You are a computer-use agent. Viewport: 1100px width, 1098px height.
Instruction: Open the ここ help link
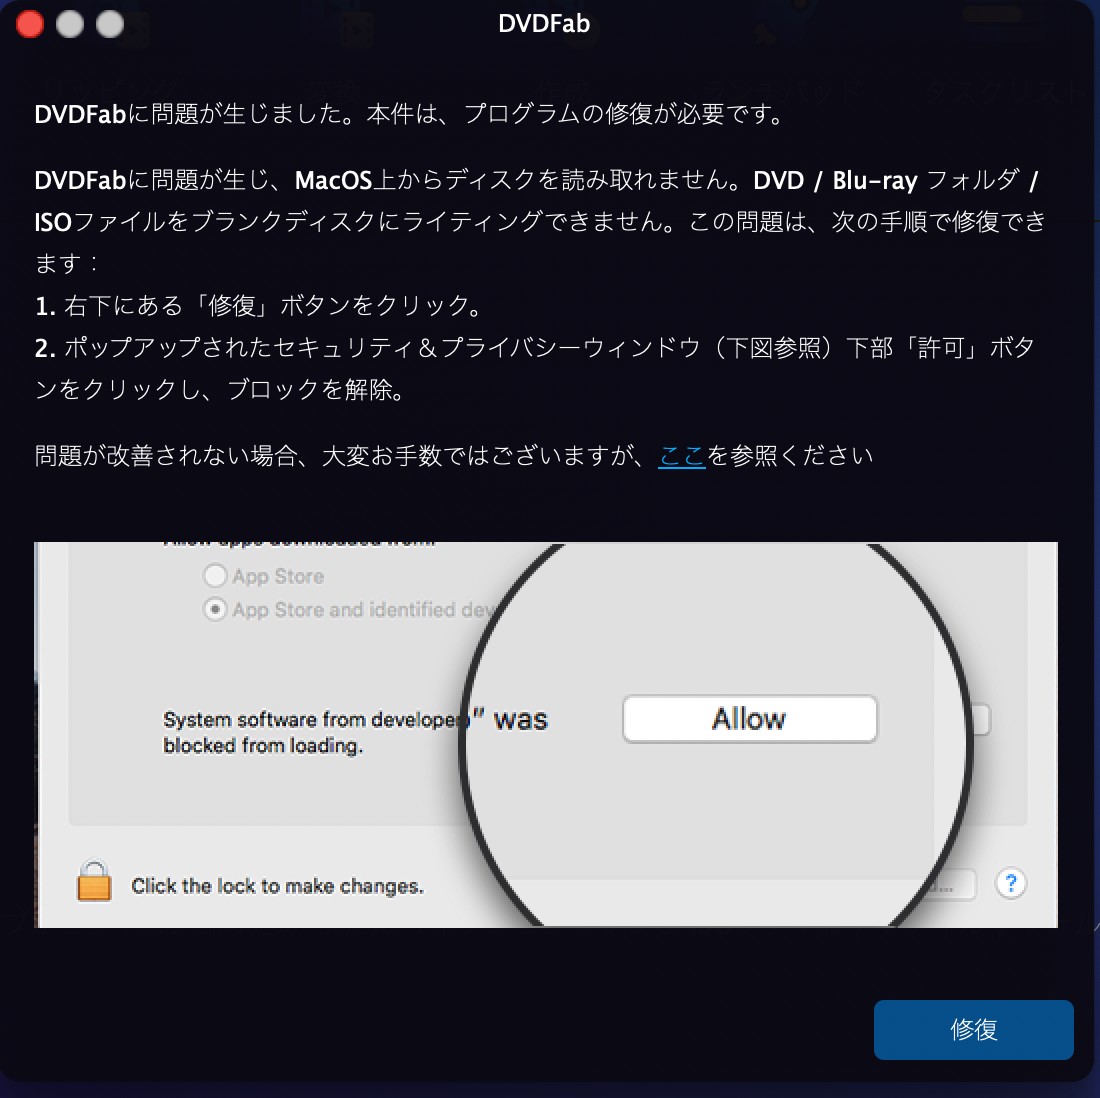[x=681, y=456]
